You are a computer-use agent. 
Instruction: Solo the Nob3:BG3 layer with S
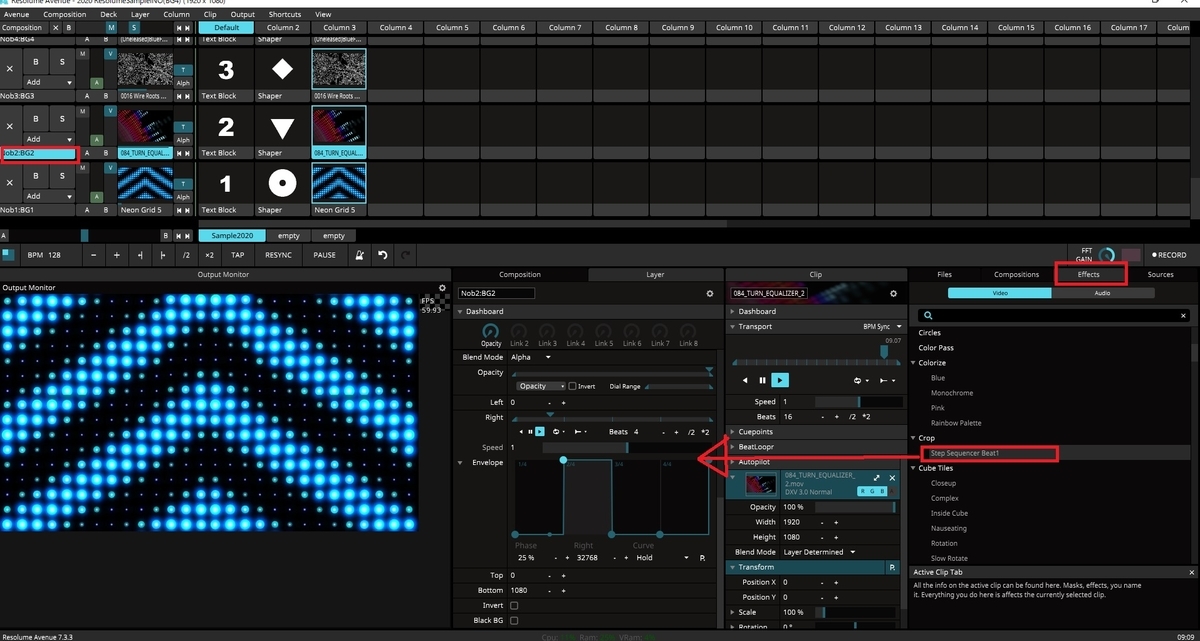[x=61, y=62]
